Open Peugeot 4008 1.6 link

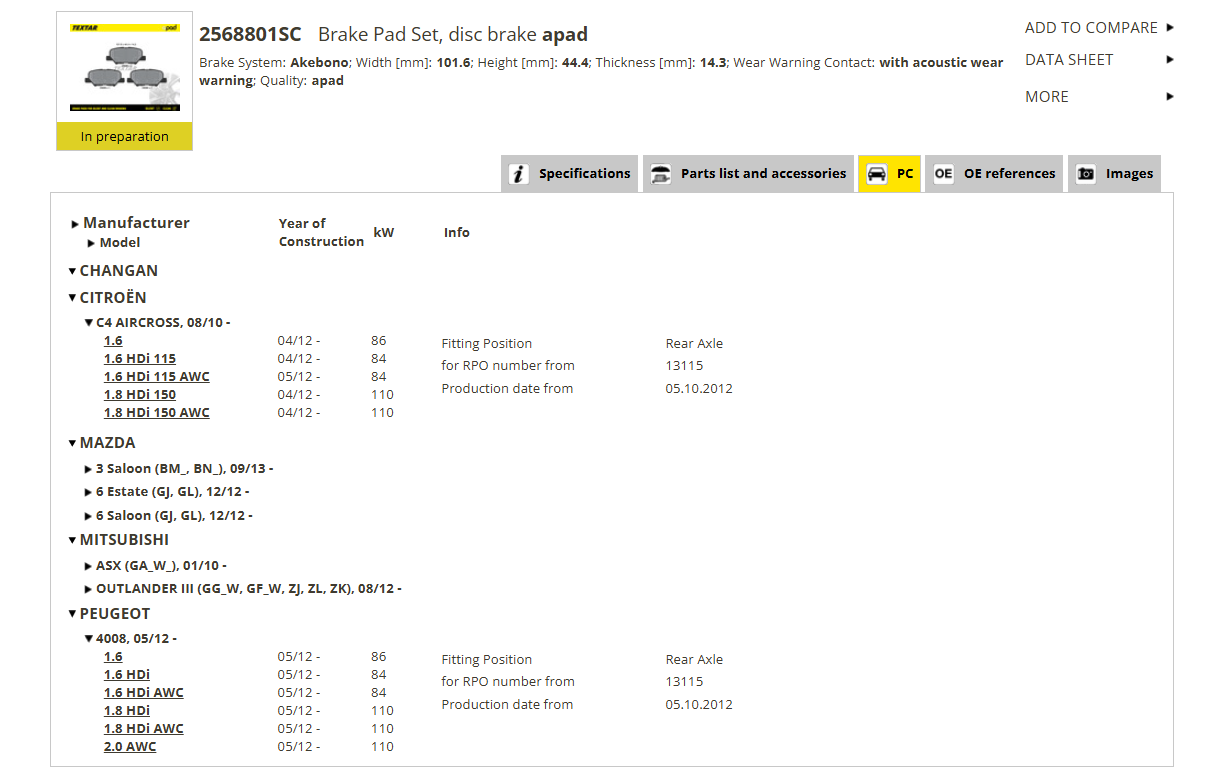(113, 657)
